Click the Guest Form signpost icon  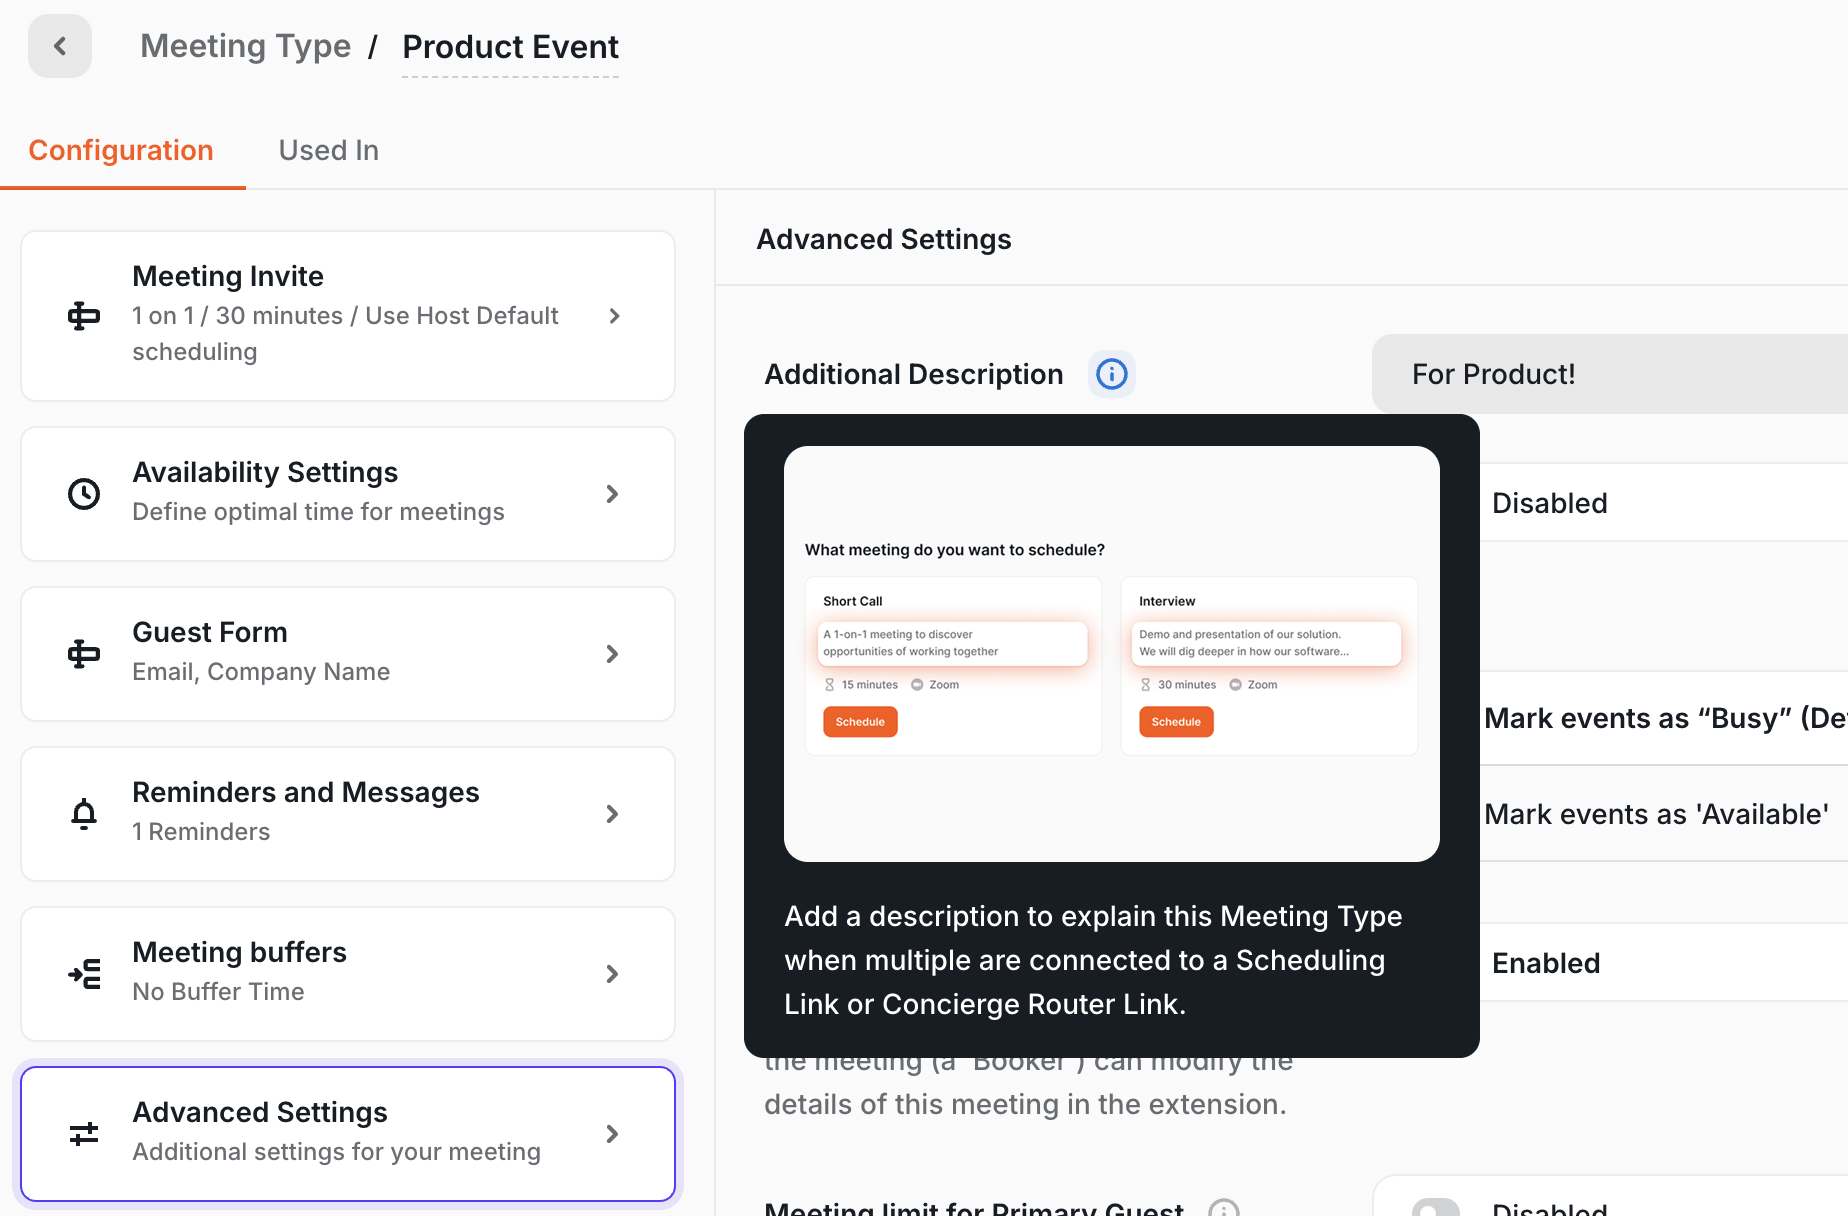point(84,654)
